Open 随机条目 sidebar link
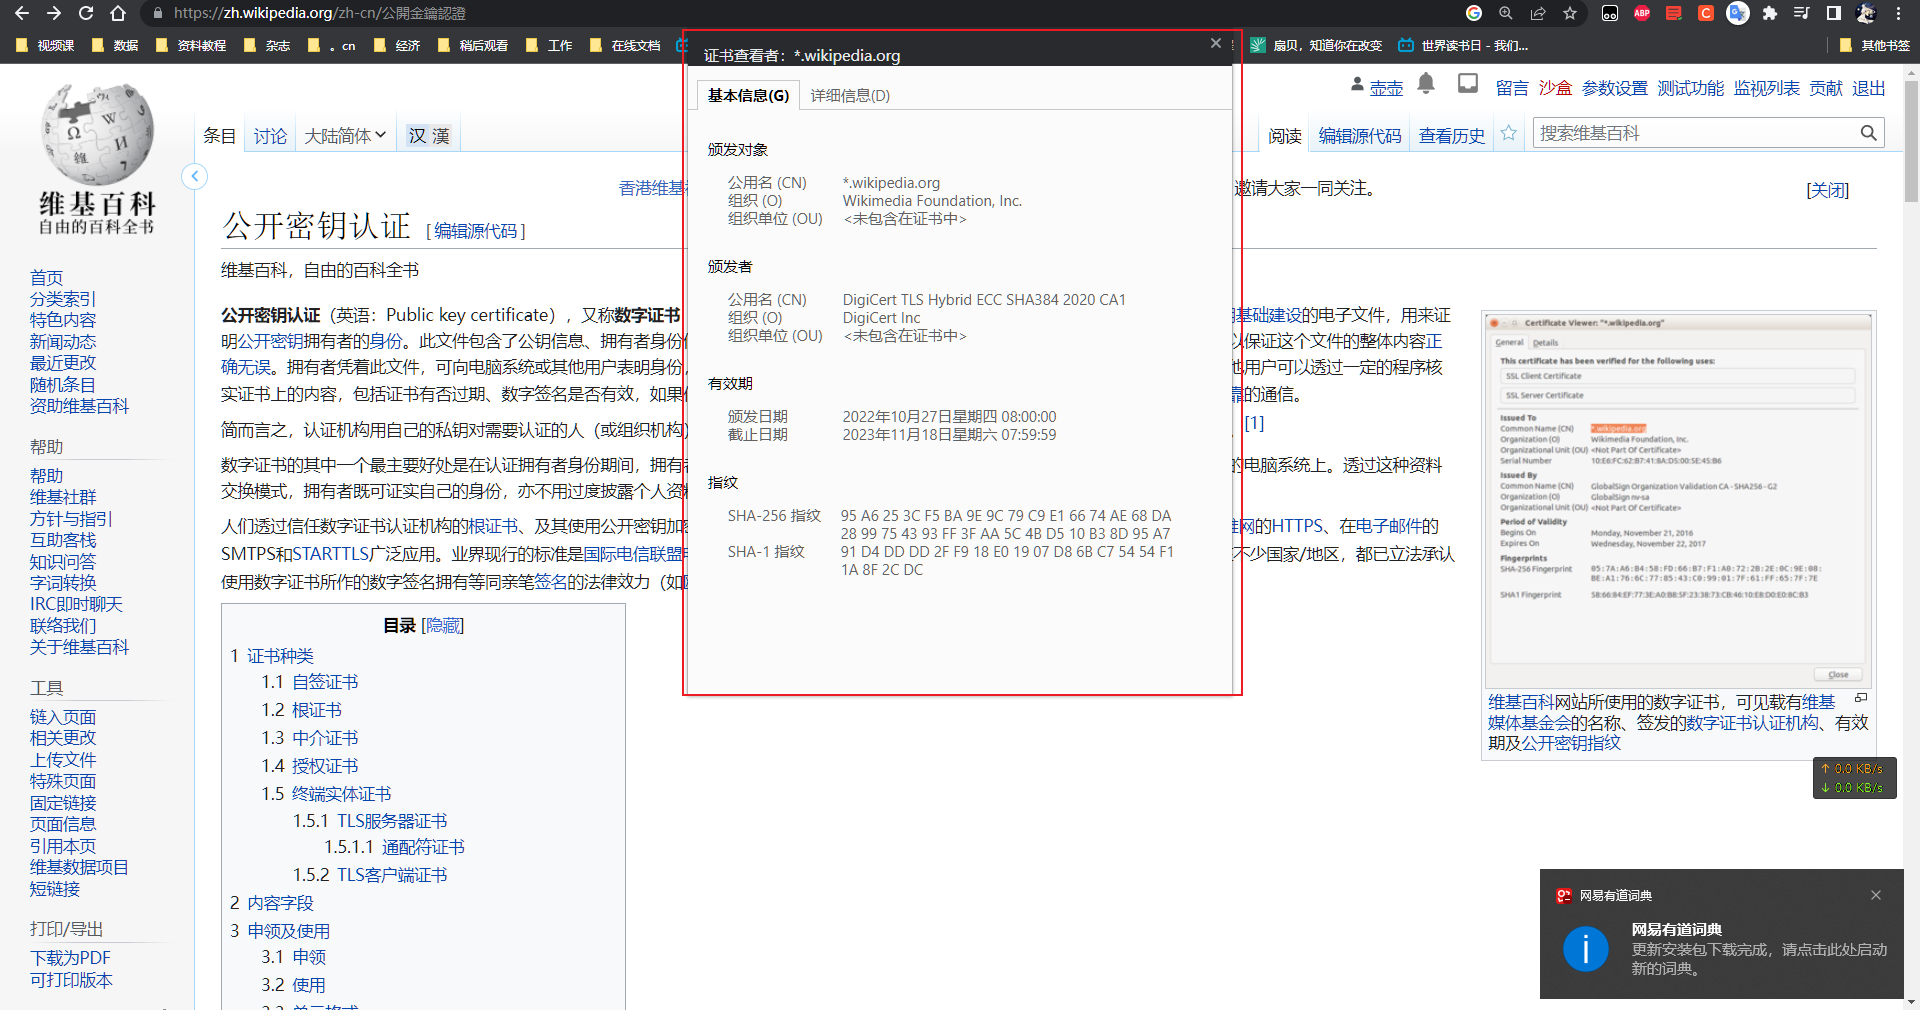Screen dimensions: 1920x1010 pyautogui.click(x=63, y=385)
